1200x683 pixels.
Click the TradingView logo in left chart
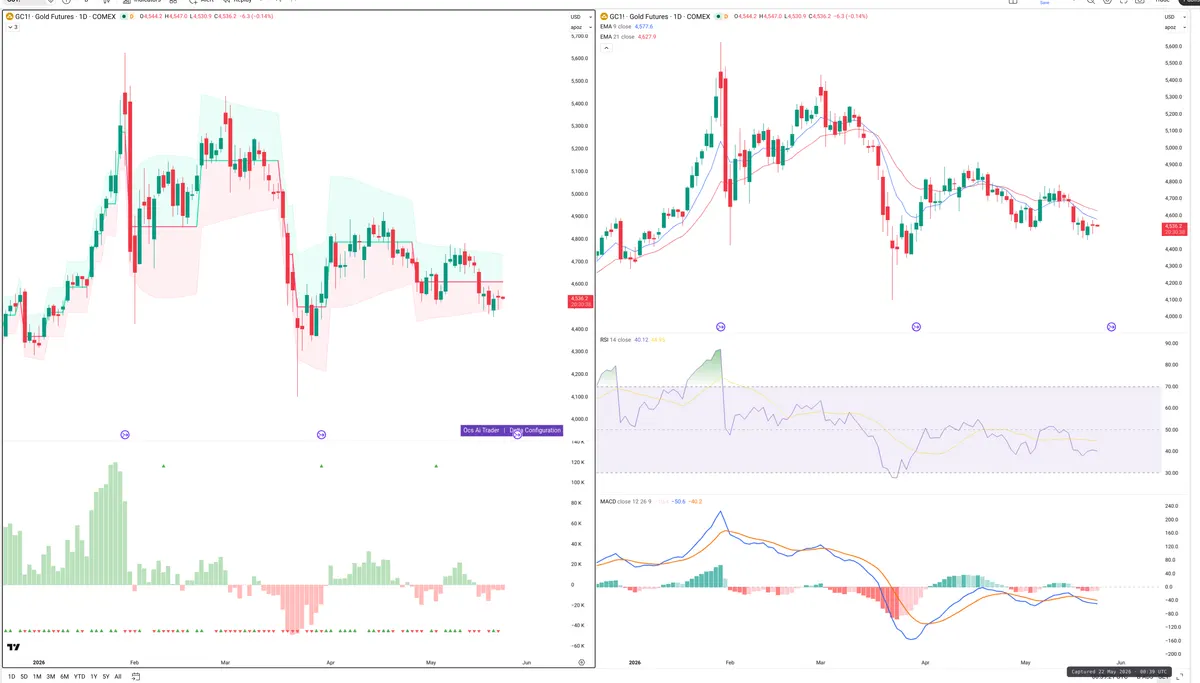tap(13, 647)
